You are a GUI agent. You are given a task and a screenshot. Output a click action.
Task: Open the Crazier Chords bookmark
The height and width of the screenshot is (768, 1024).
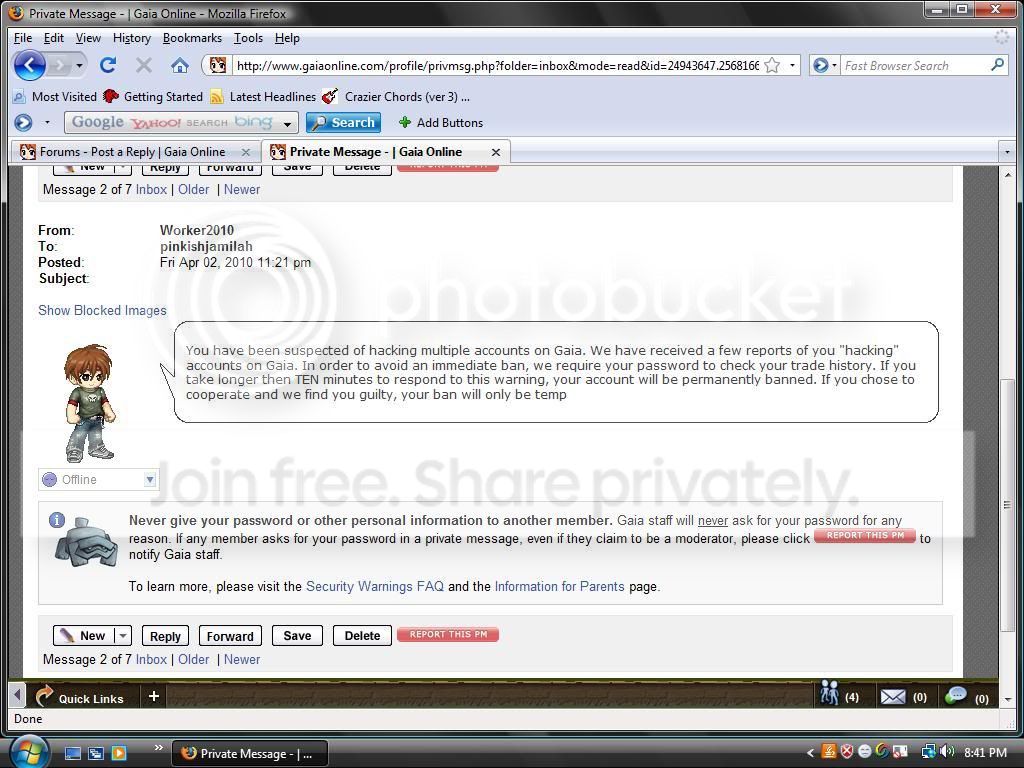tap(396, 97)
